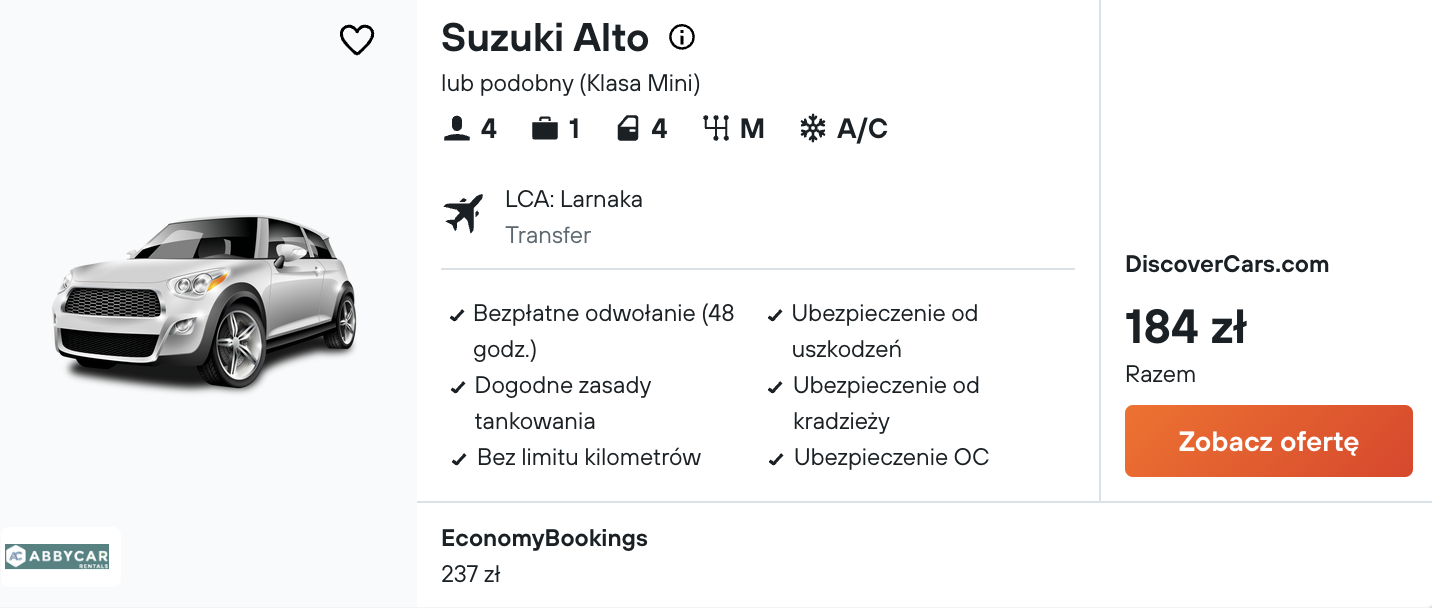Viewport: 1432px width, 608px height.
Task: Click the DiscoverCars.com provider name
Action: [1227, 265]
